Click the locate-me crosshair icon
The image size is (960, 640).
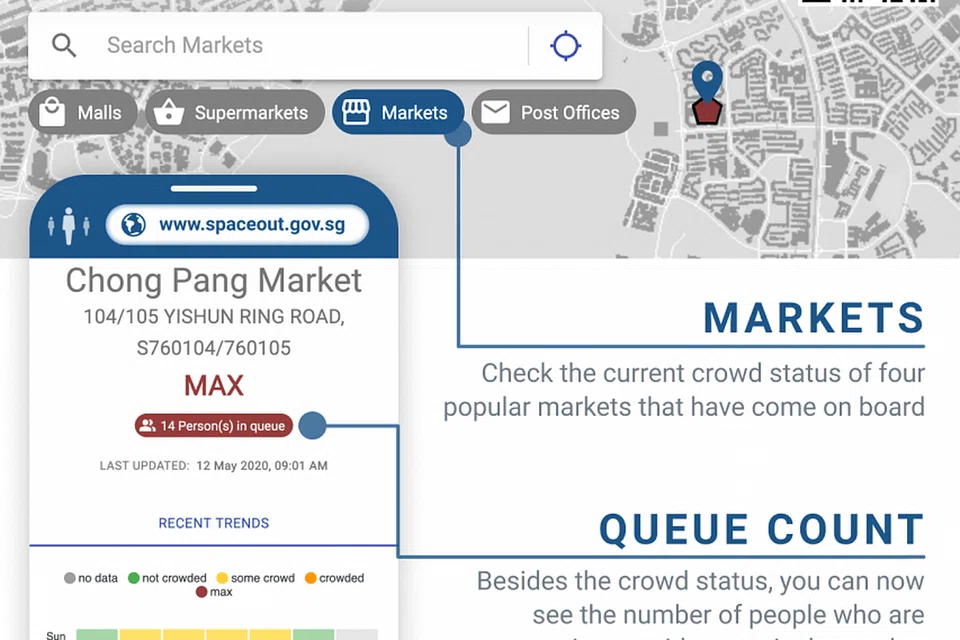point(566,46)
